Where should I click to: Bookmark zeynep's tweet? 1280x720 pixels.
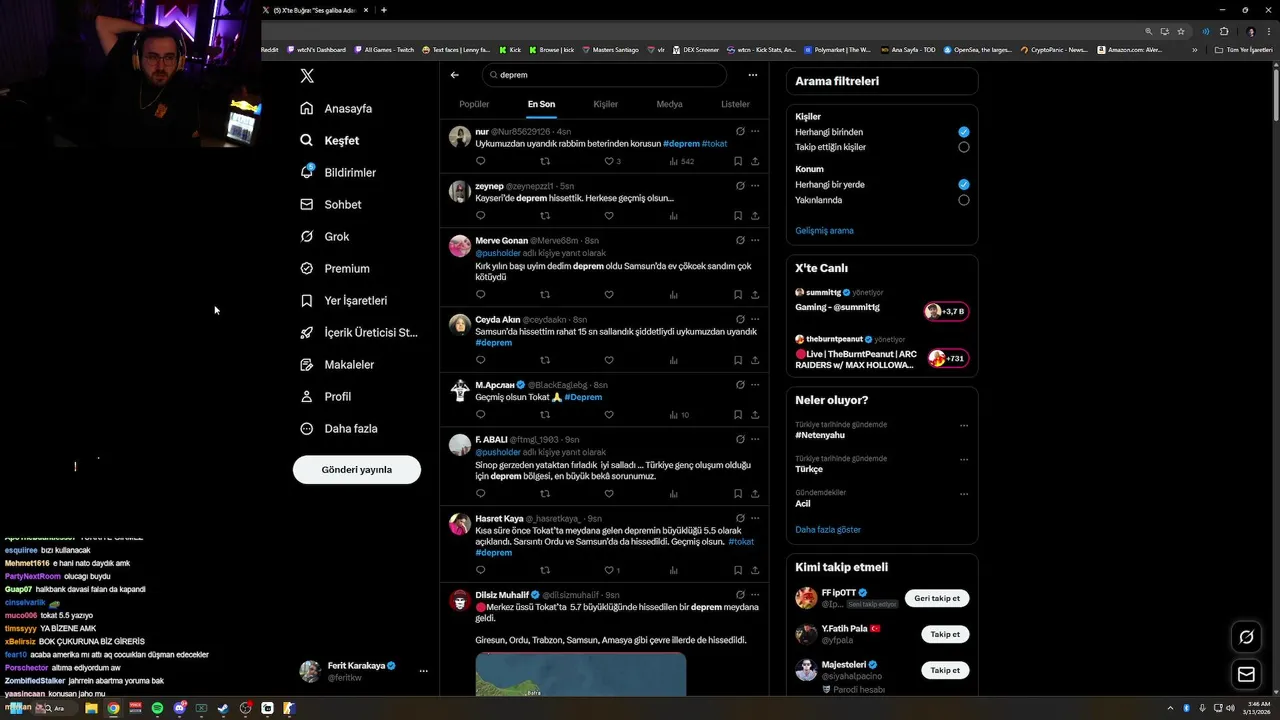click(738, 215)
